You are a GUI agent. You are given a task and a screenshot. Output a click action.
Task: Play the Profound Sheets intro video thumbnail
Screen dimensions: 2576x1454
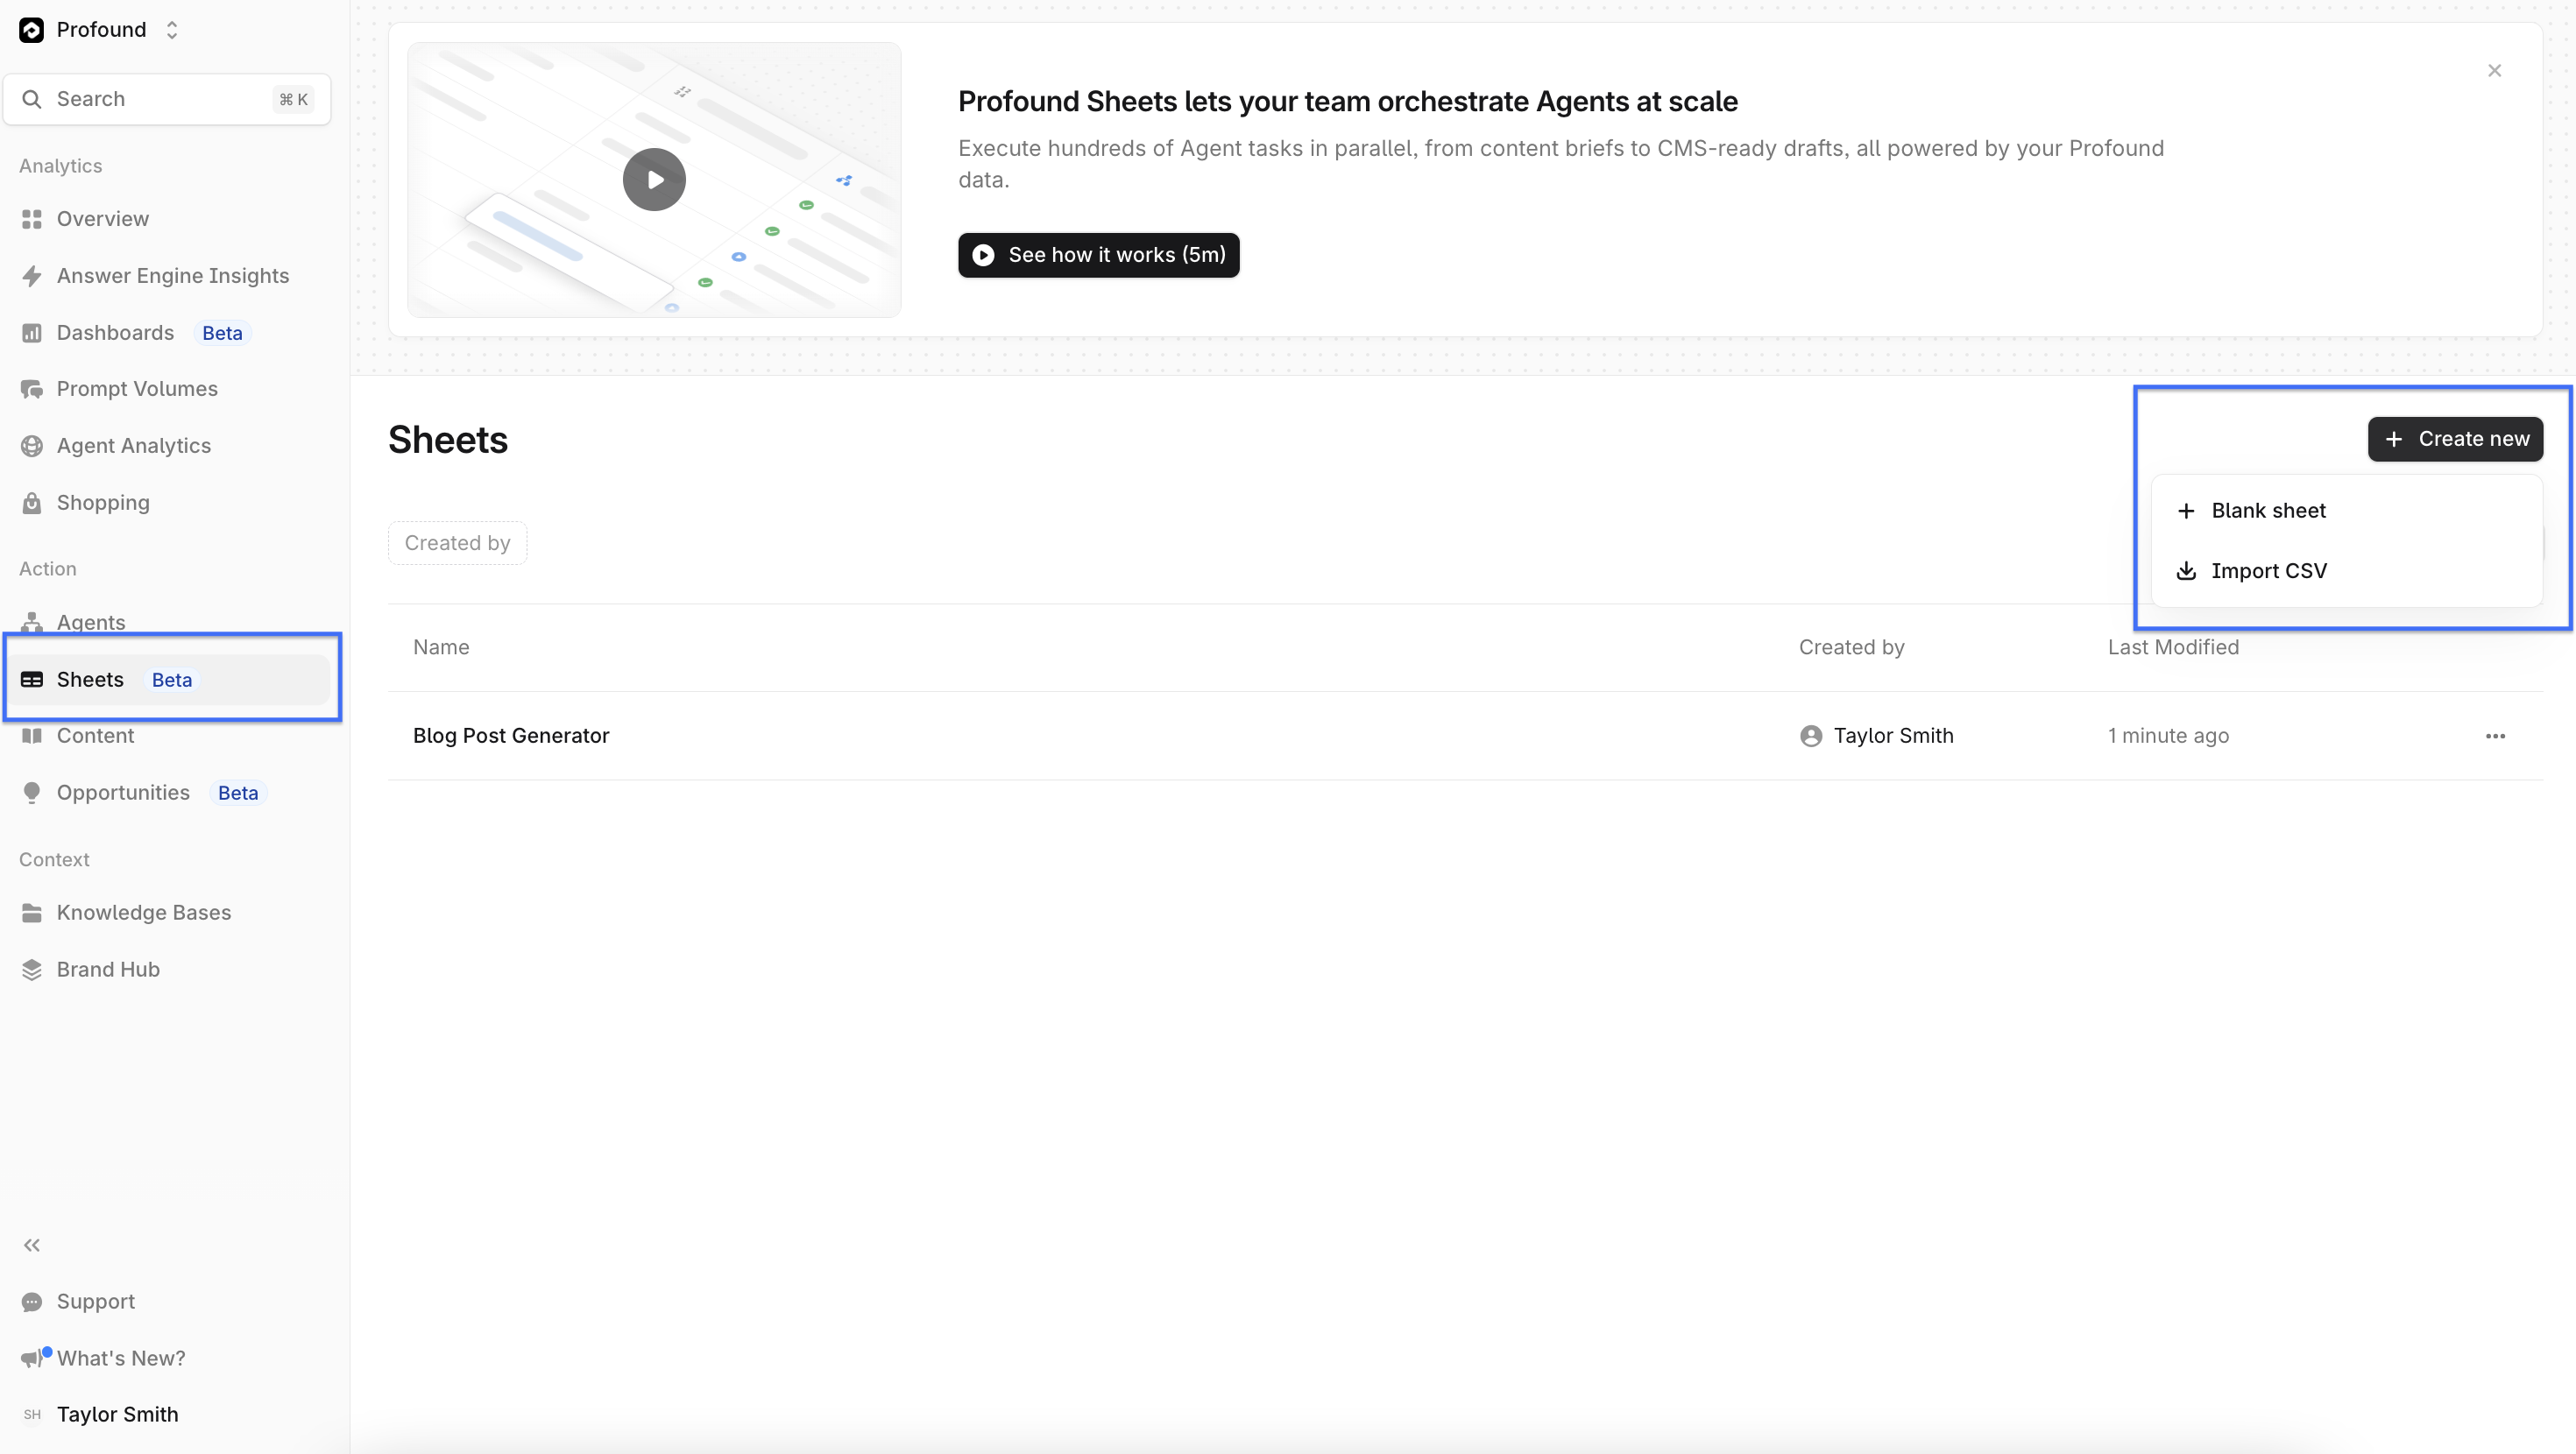pos(654,180)
